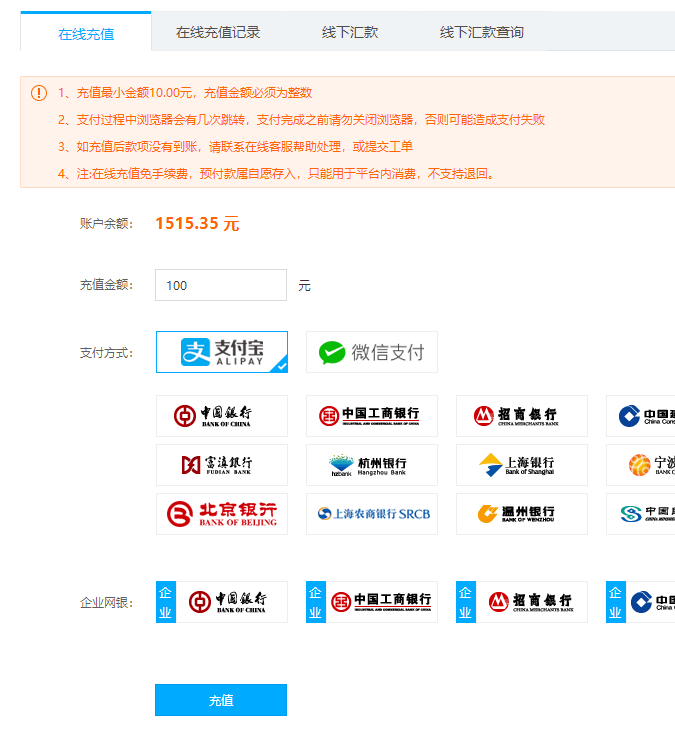Click the 支付方式 label
This screenshot has height=748, width=675.
(106, 353)
